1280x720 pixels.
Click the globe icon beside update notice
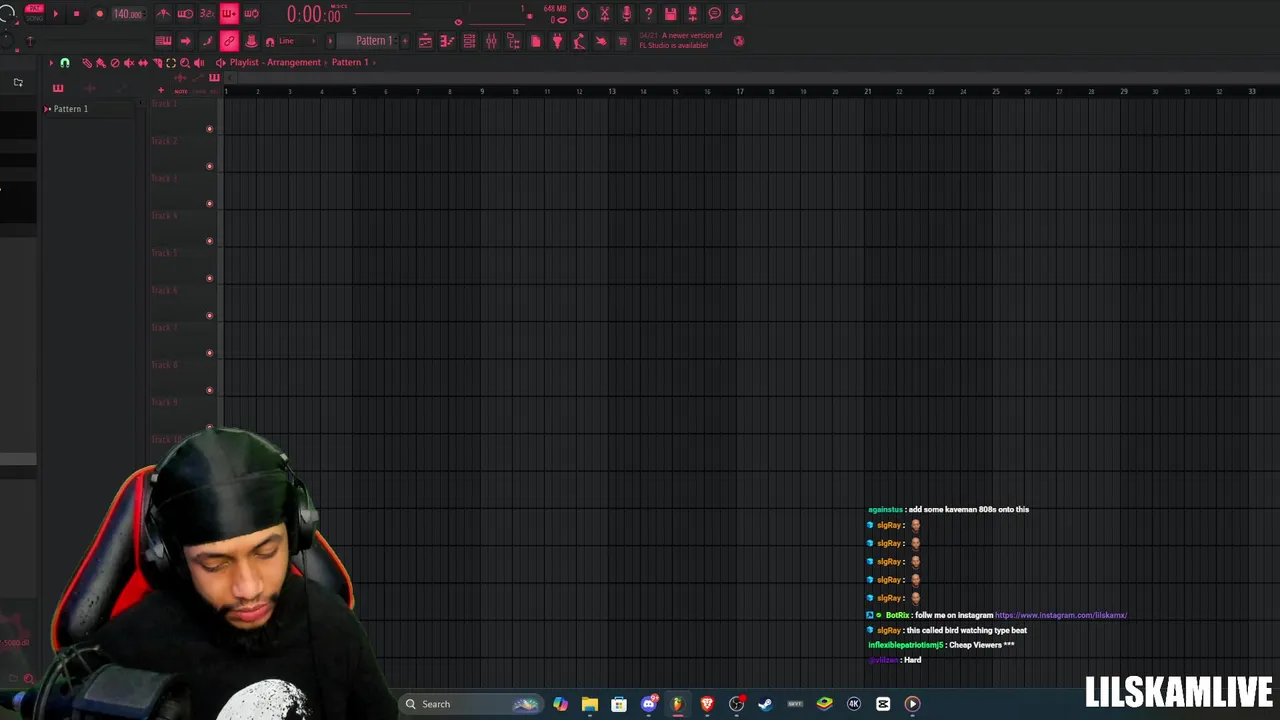point(739,41)
